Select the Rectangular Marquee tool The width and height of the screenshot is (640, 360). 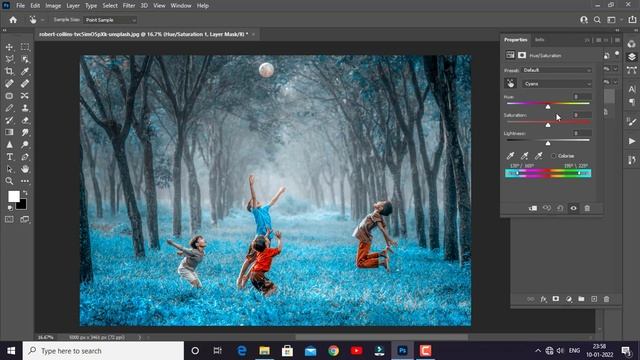(x=25, y=47)
